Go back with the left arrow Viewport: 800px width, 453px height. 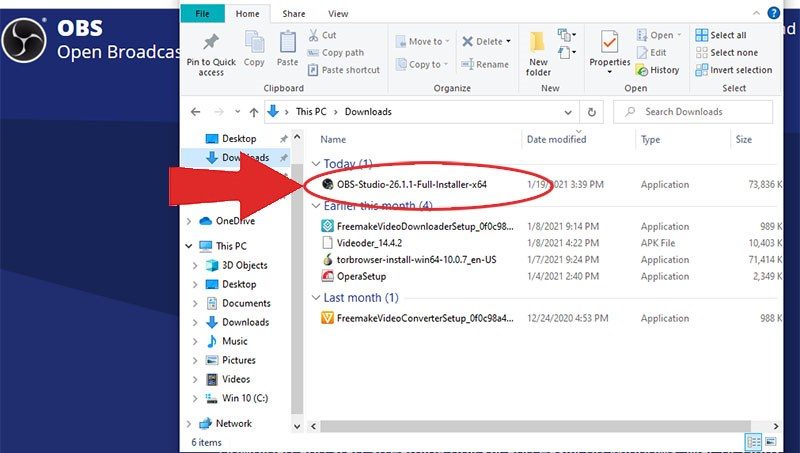195,112
